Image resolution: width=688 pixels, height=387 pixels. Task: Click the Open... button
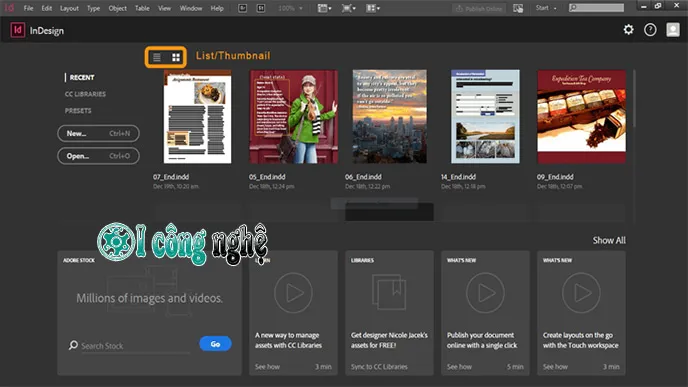coord(98,156)
